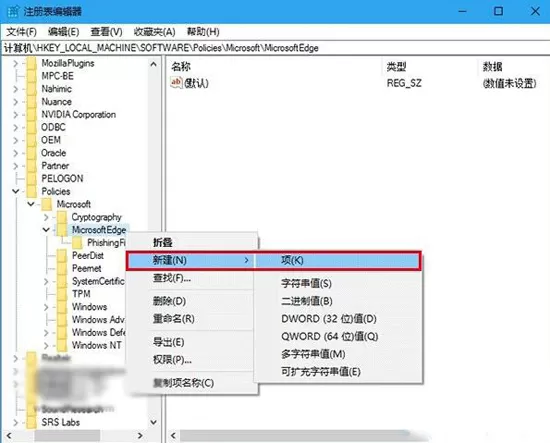This screenshot has width=550, height=443.
Task: Collapse the MicrosoftEdge key
Action: [x=46, y=230]
